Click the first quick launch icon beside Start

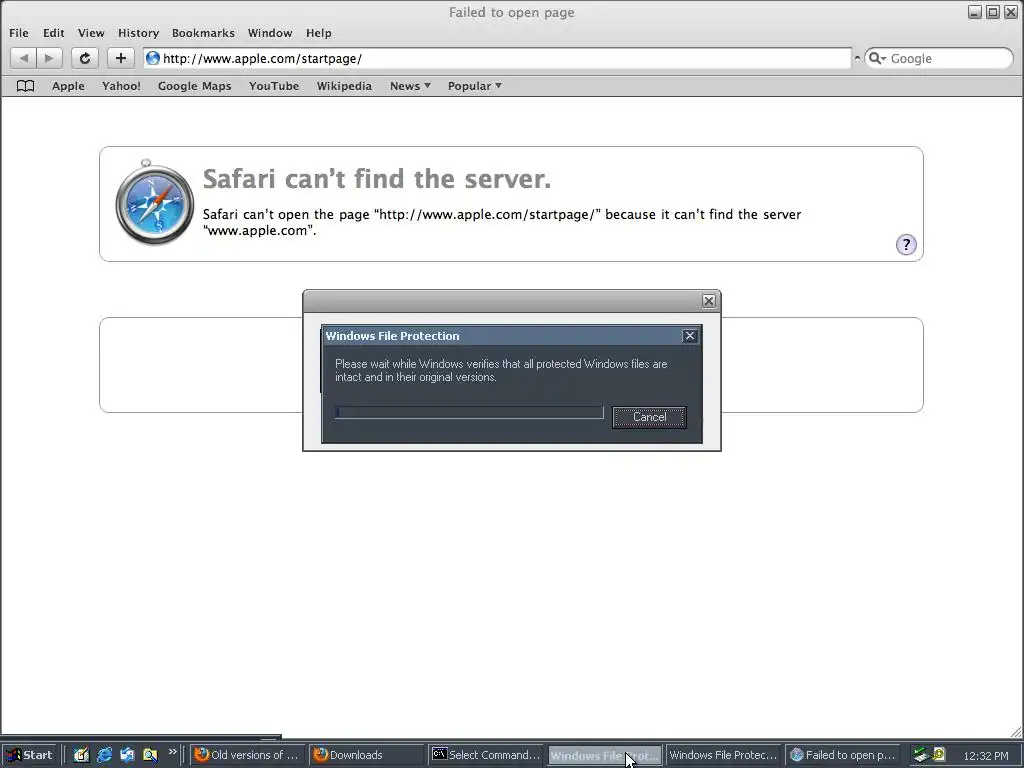point(81,755)
